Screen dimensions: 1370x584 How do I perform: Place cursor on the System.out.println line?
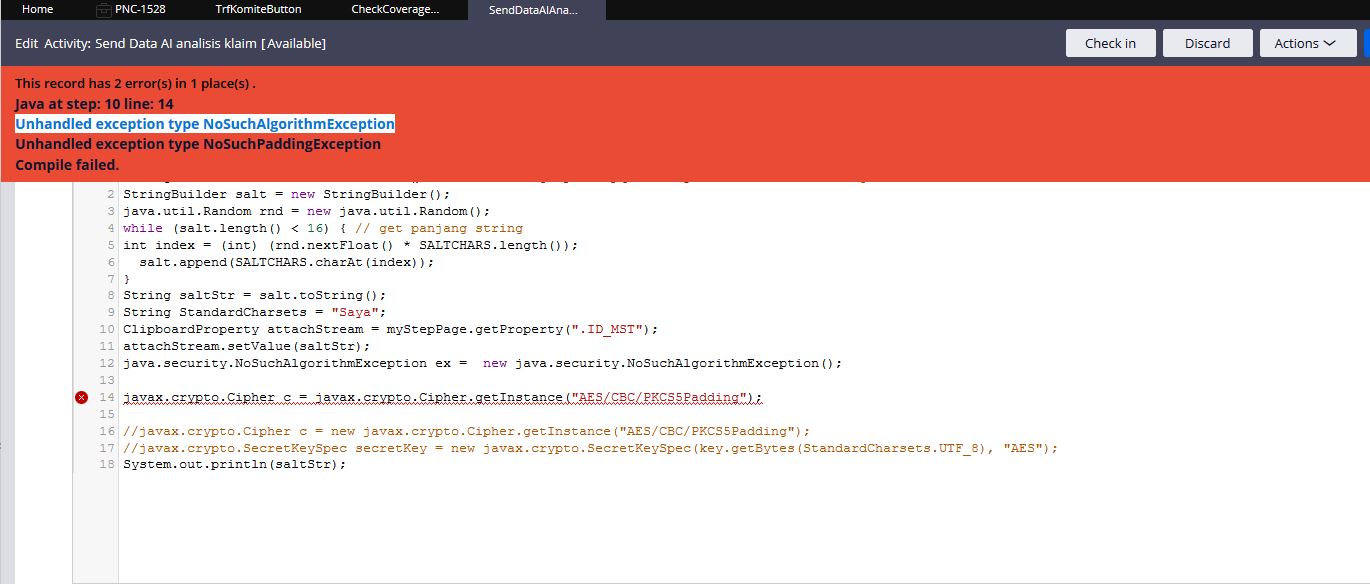(x=235, y=464)
